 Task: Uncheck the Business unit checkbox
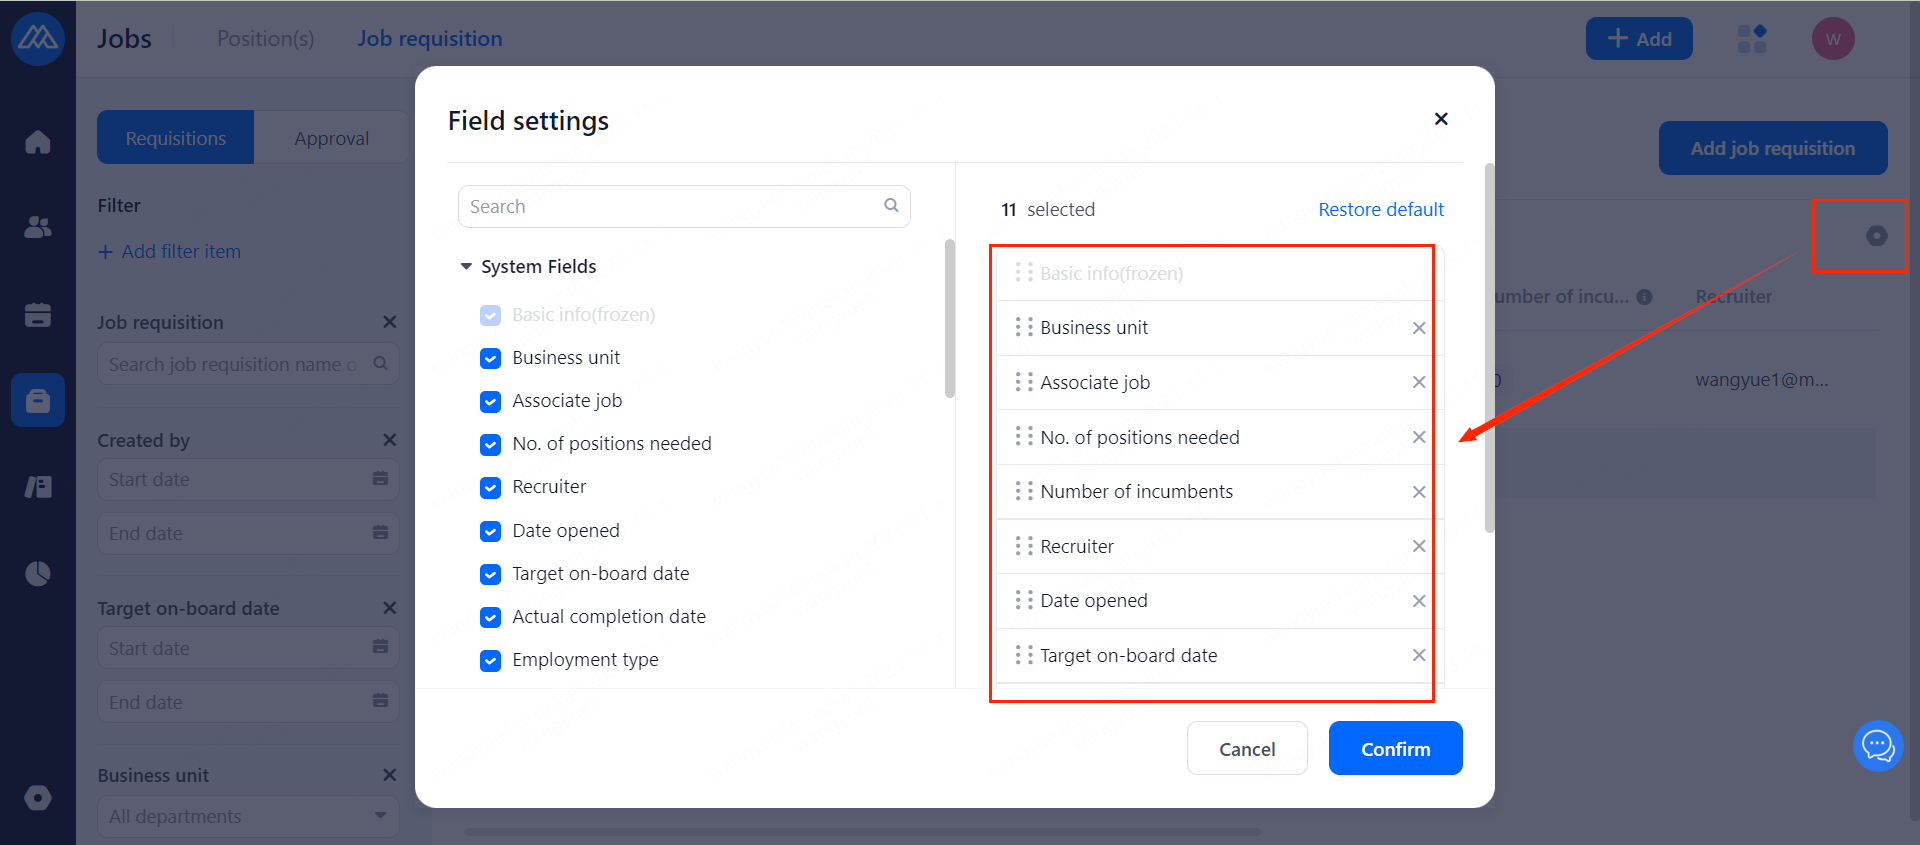click(x=490, y=358)
